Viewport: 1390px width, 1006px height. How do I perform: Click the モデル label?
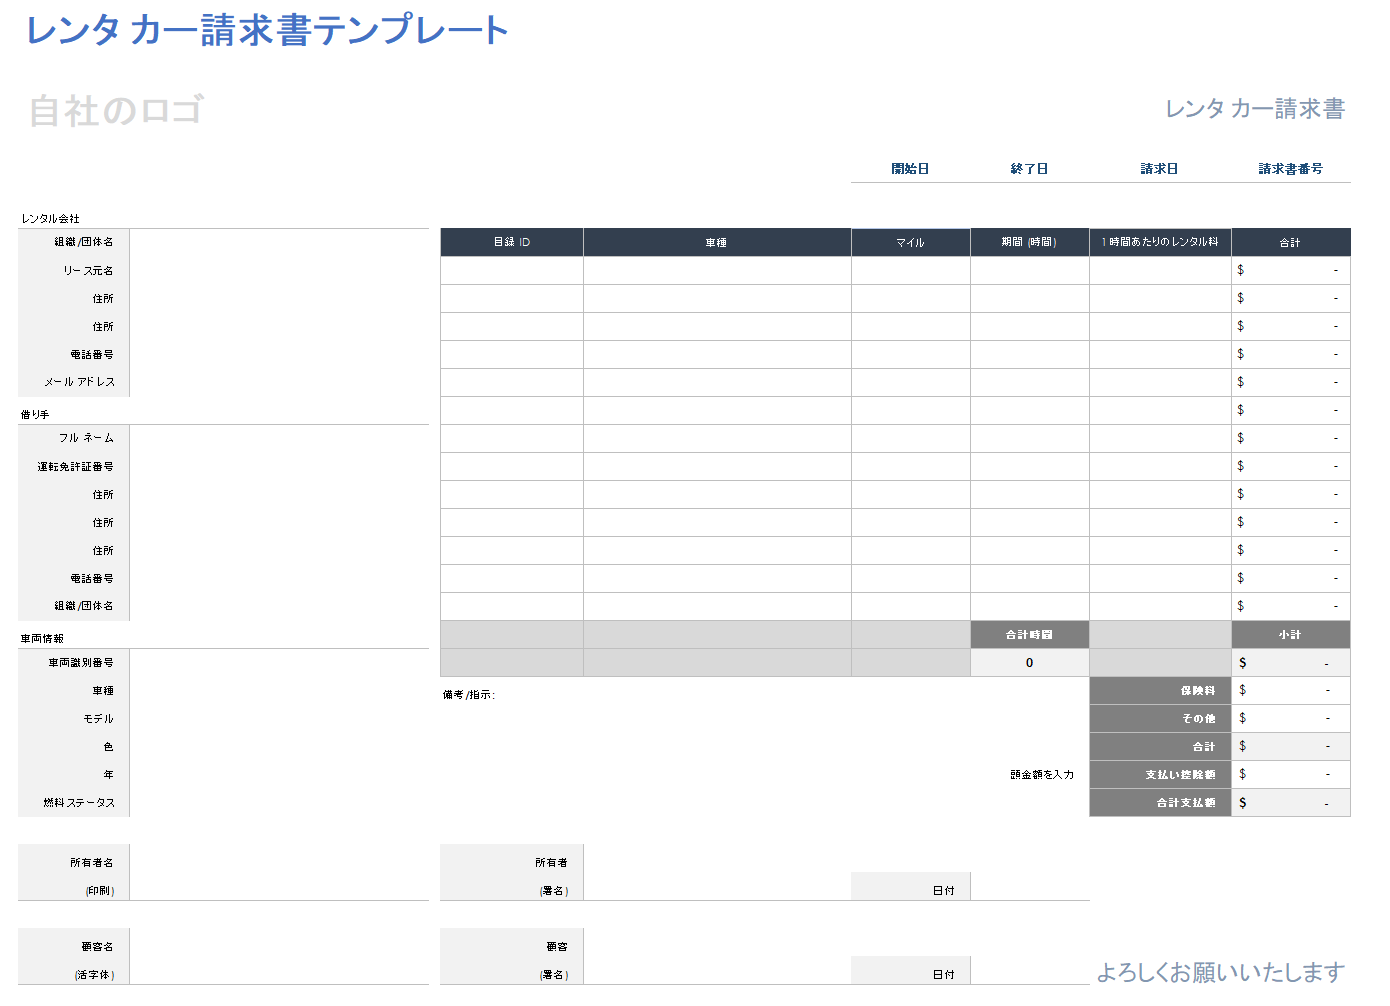99,719
